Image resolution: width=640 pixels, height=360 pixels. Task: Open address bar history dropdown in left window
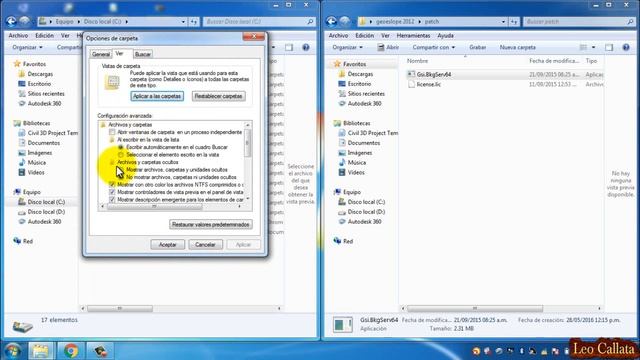[183, 21]
